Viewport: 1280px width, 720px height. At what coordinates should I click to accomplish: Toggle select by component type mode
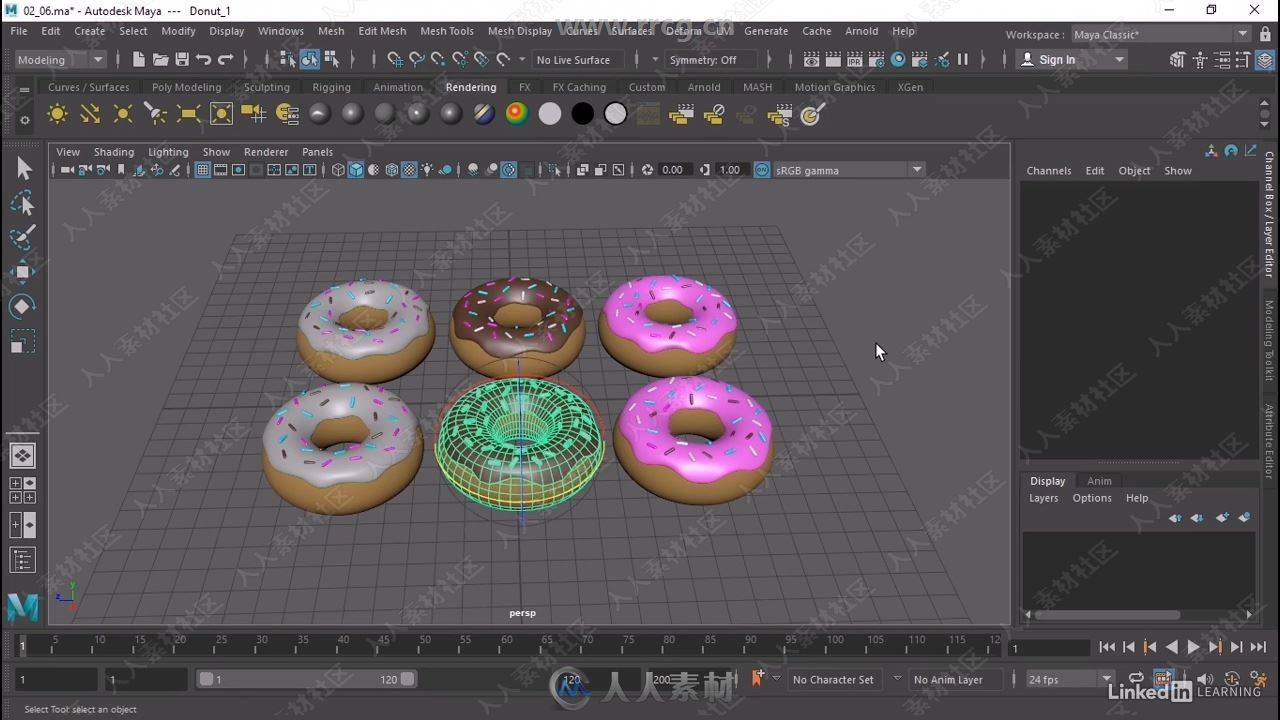tap(331, 60)
